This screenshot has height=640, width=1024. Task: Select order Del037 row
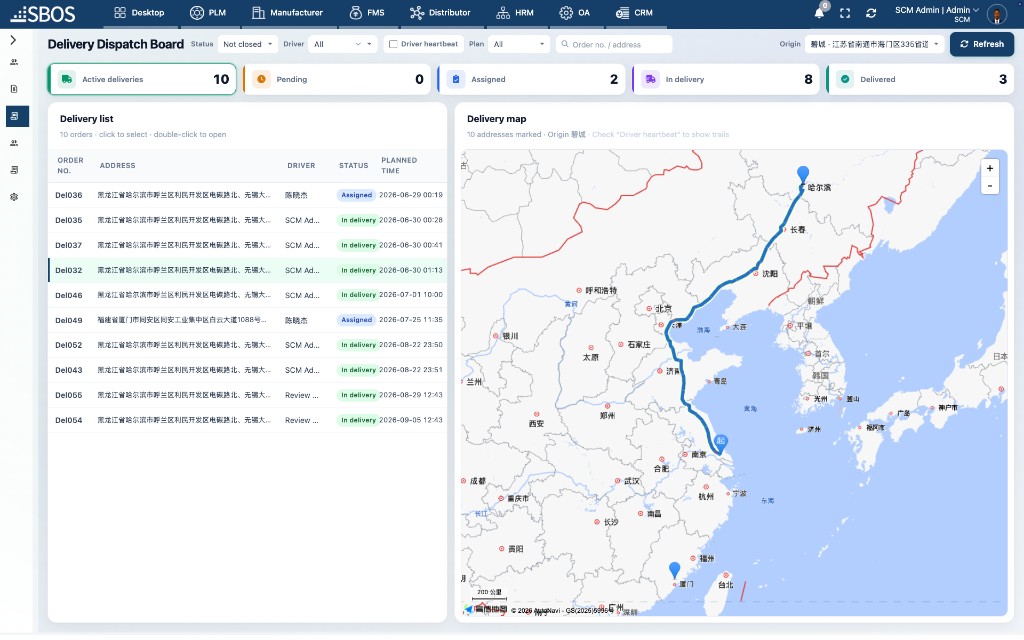(x=248, y=245)
